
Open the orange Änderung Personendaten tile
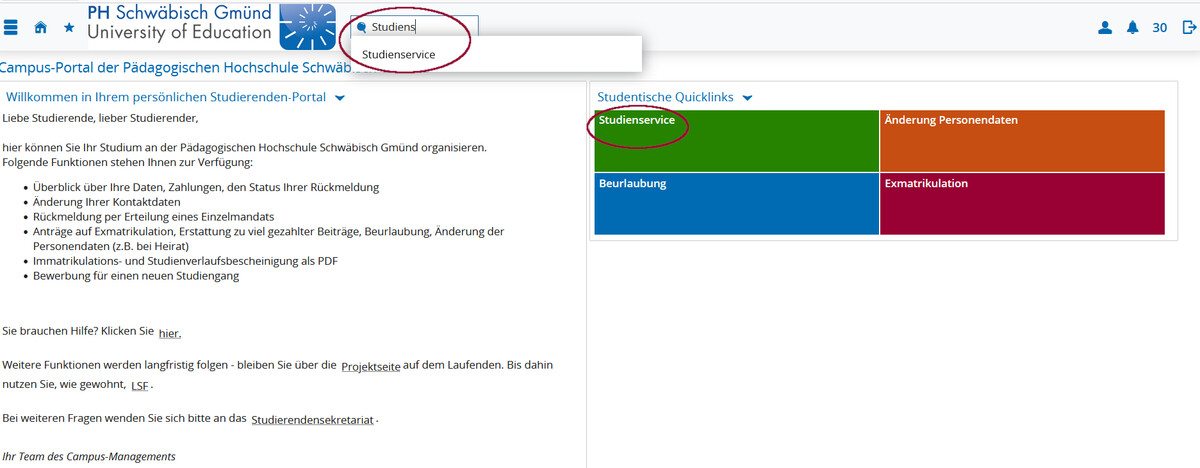click(x=1022, y=141)
